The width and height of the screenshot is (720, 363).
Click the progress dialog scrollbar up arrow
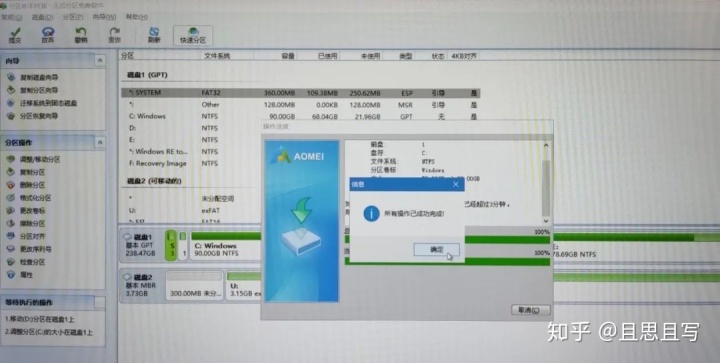546,145
